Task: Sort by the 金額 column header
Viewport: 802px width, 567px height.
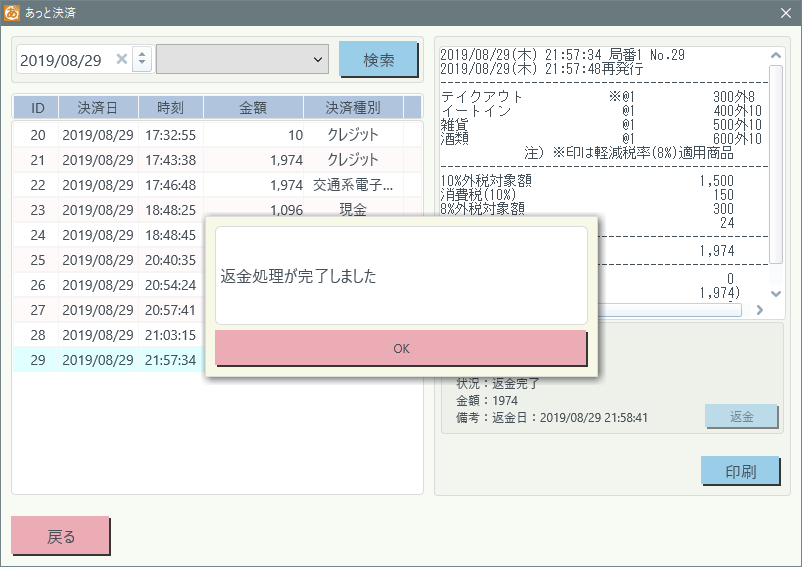Action: (253, 107)
